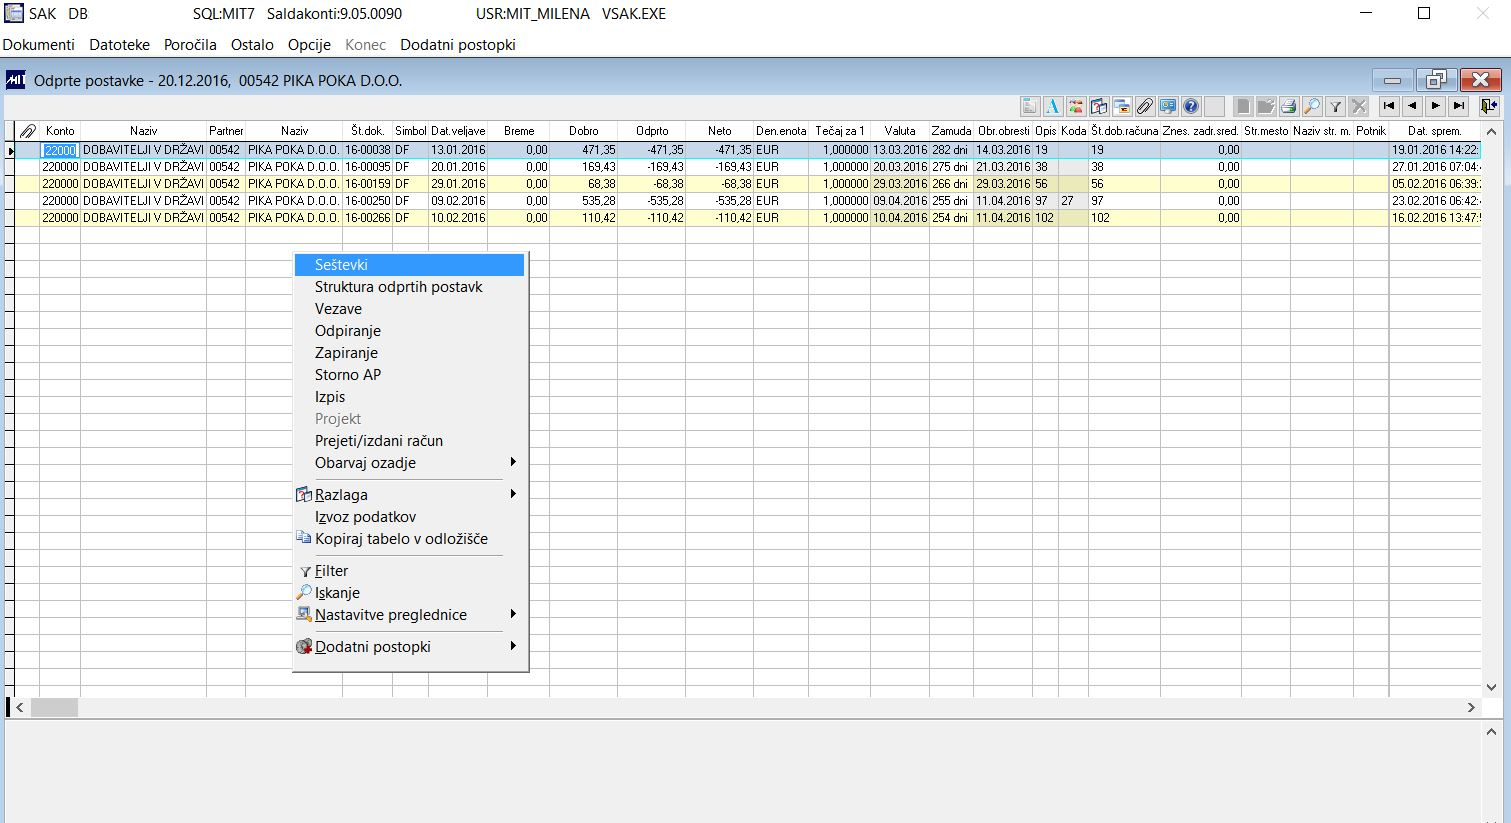Screen dimensions: 1511x823
Task: Jump to first record with toolbar arrow
Action: click(1389, 106)
